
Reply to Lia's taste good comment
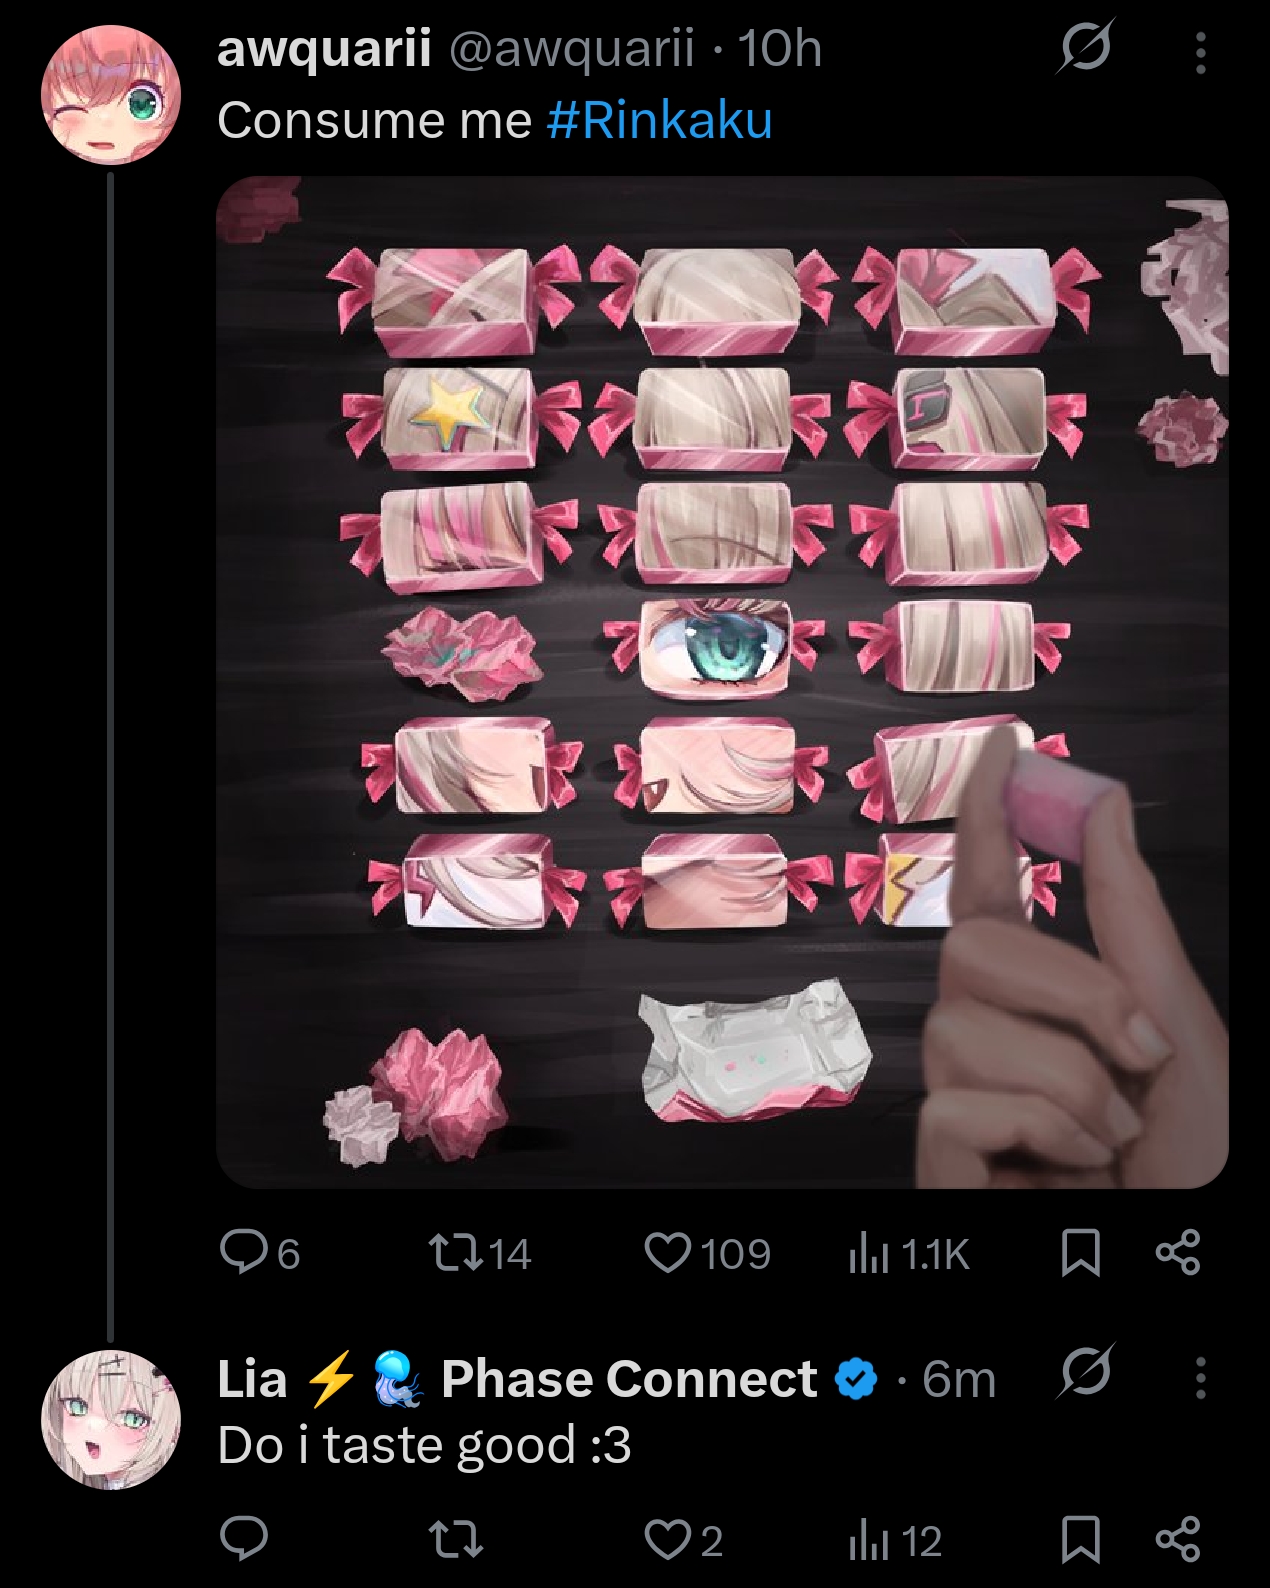point(243,1540)
